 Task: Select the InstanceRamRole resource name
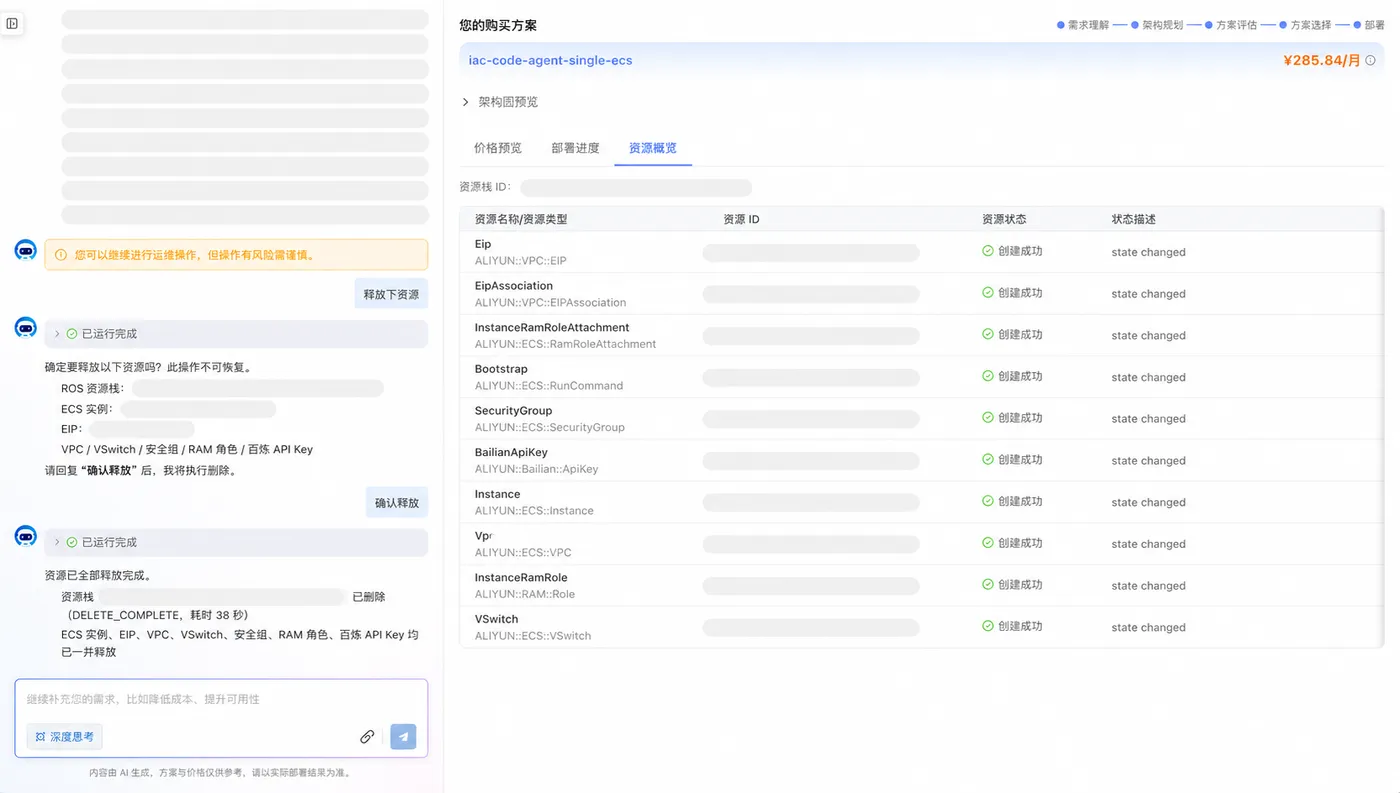(x=521, y=577)
